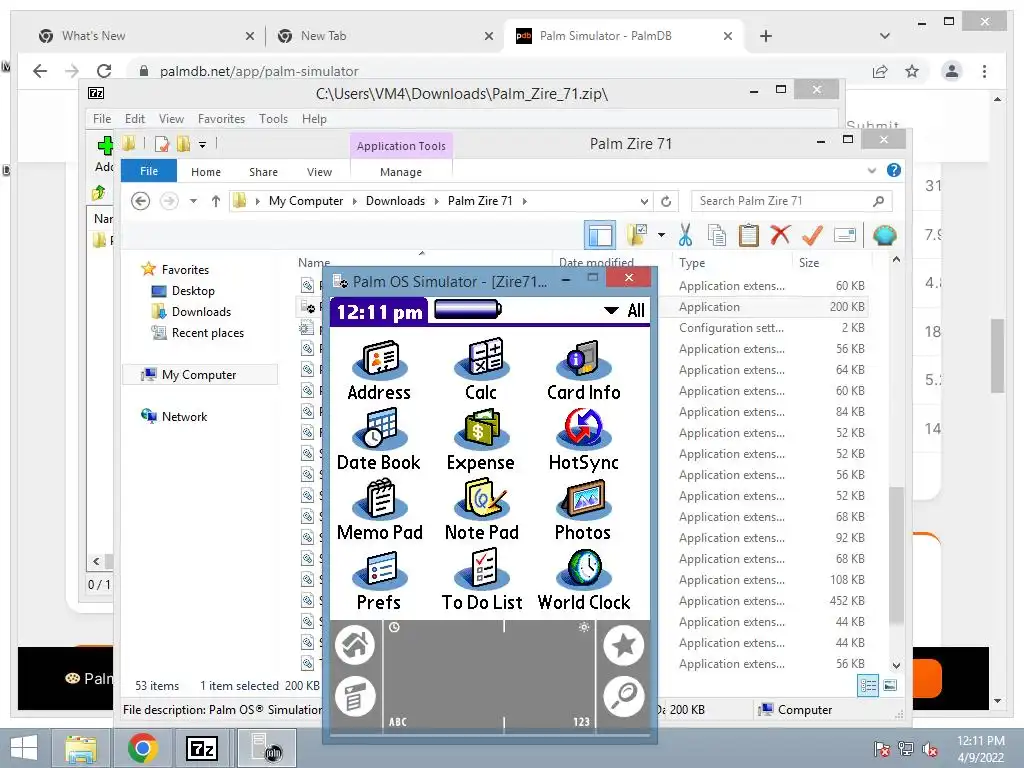The height and width of the screenshot is (768, 1024).
Task: Click the Copy toolbar icon in Explorer
Action: coord(717,235)
